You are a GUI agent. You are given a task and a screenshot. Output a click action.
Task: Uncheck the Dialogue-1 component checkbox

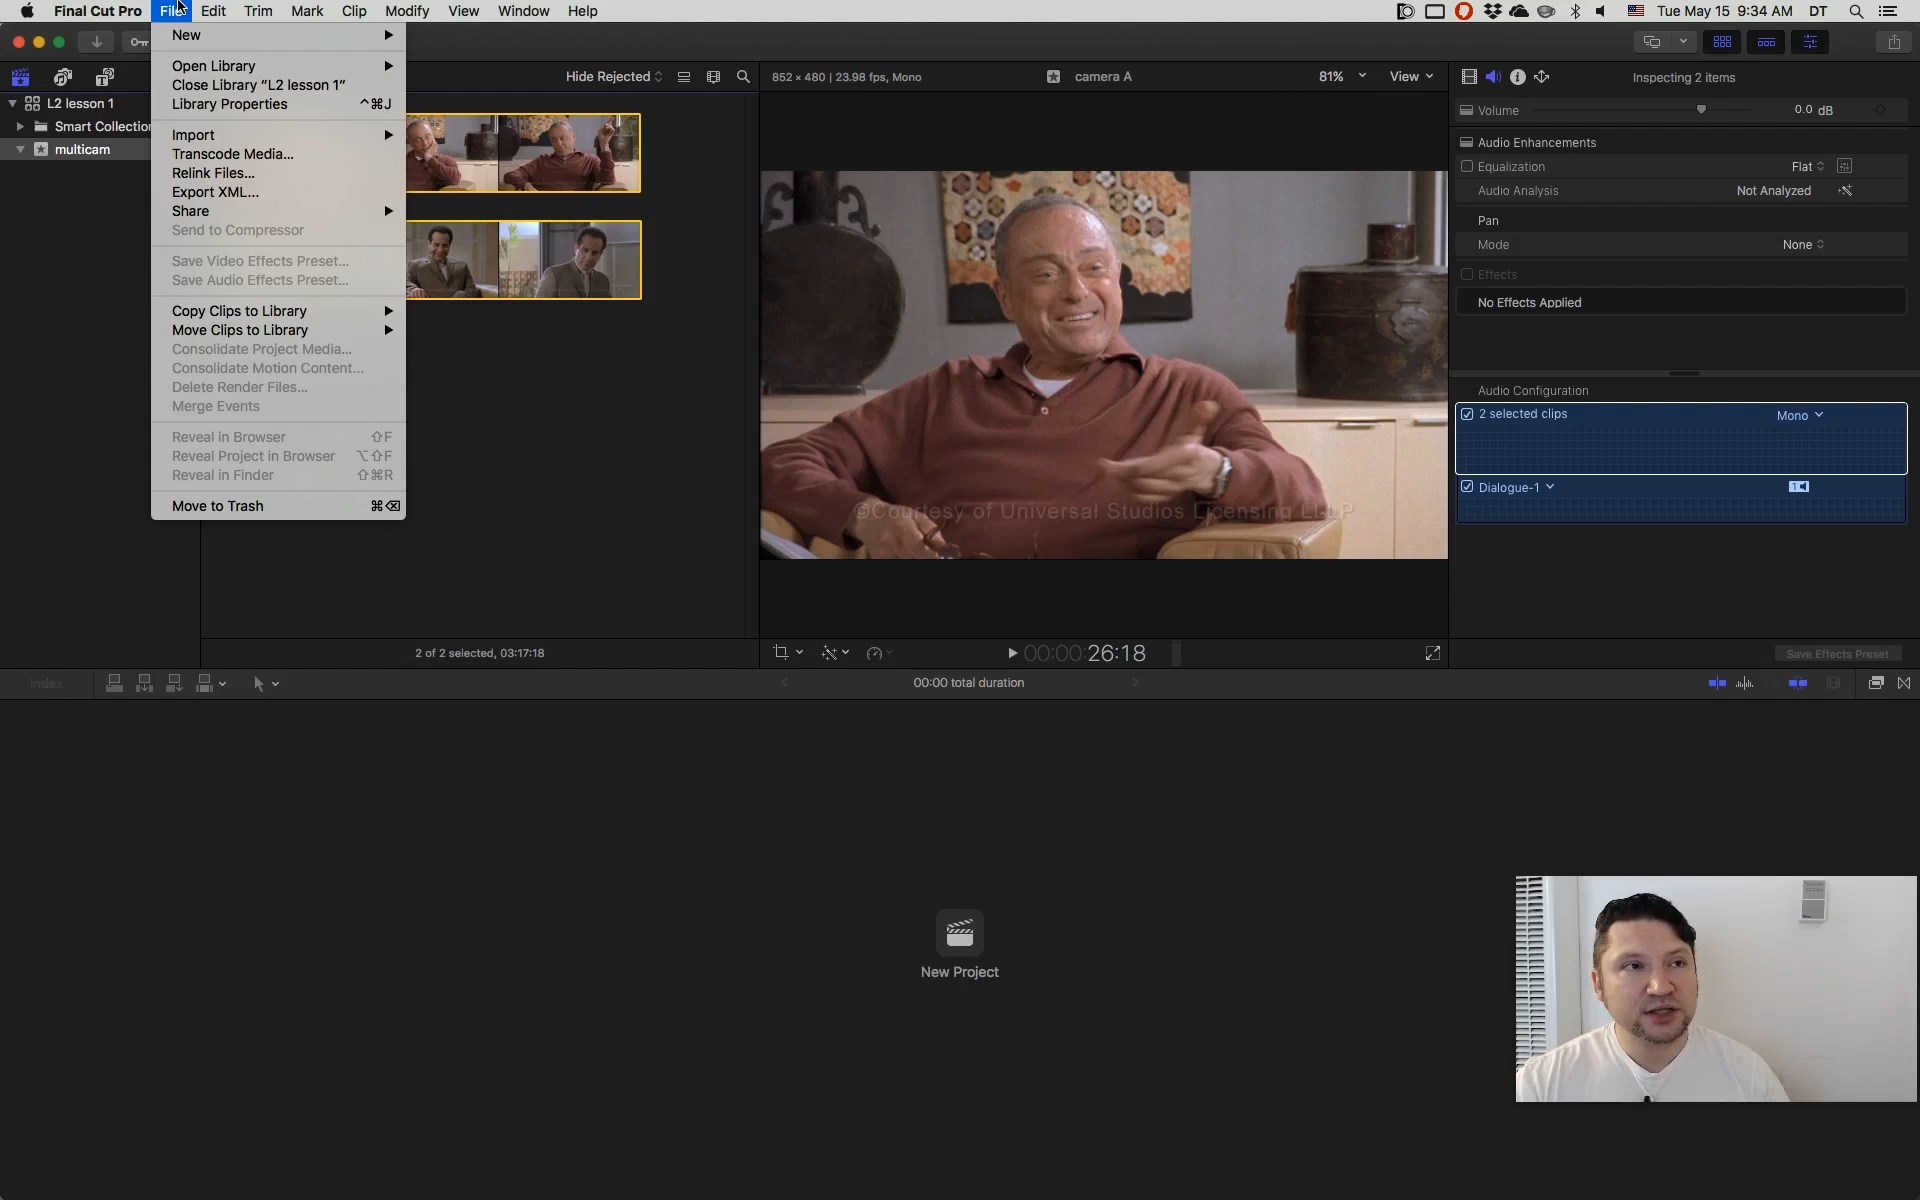(x=1467, y=487)
